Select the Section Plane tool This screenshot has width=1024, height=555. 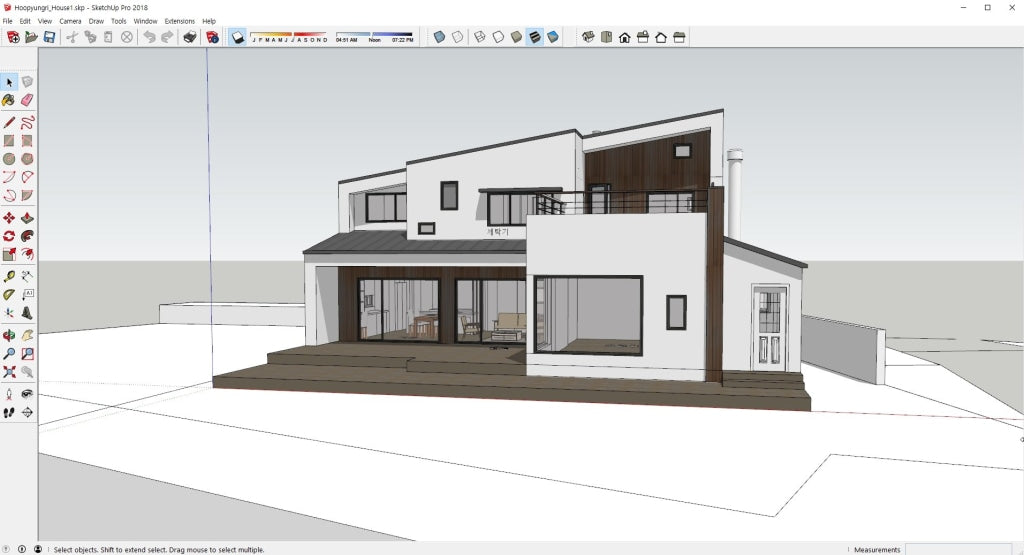pos(27,412)
